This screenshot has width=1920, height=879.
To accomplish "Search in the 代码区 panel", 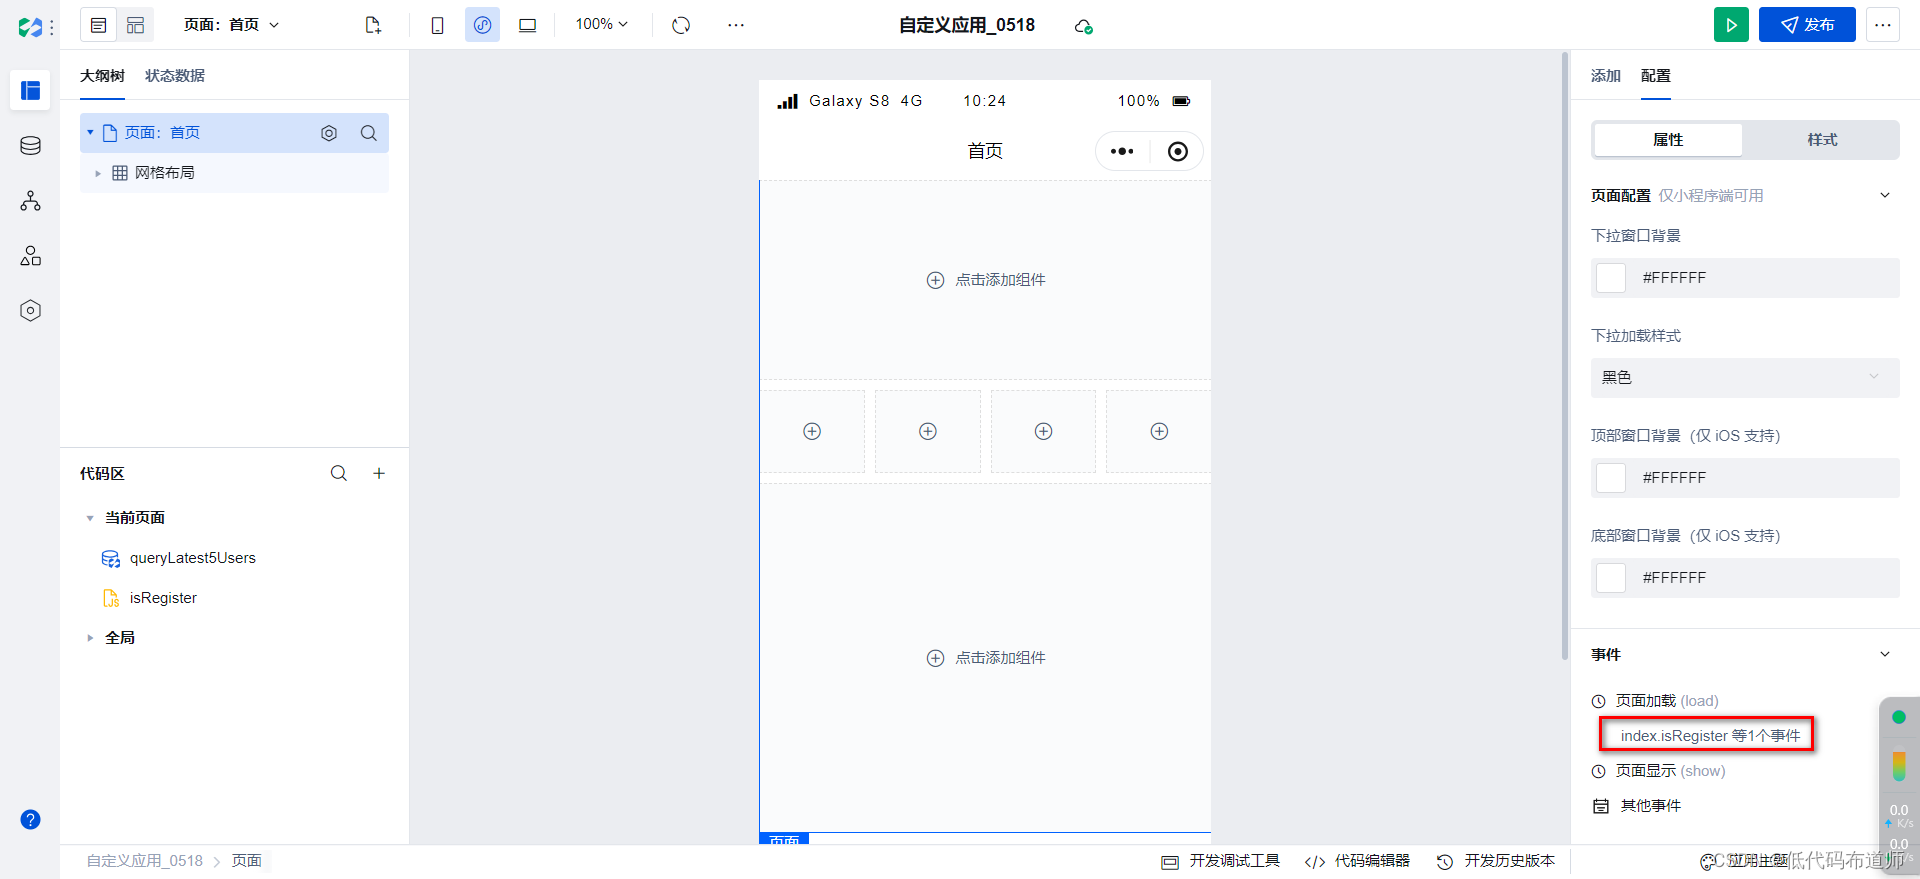I will pyautogui.click(x=339, y=473).
